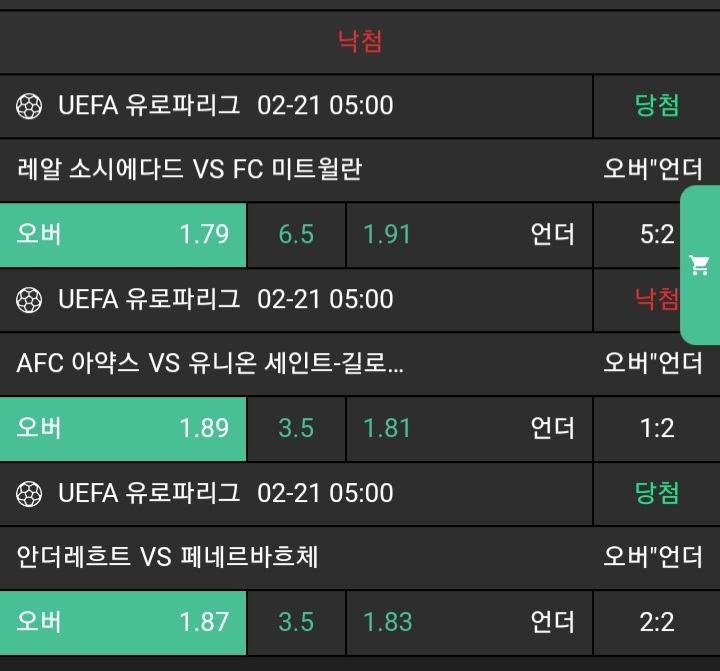Click soccer ball icon for Ajax match

tap(30, 299)
